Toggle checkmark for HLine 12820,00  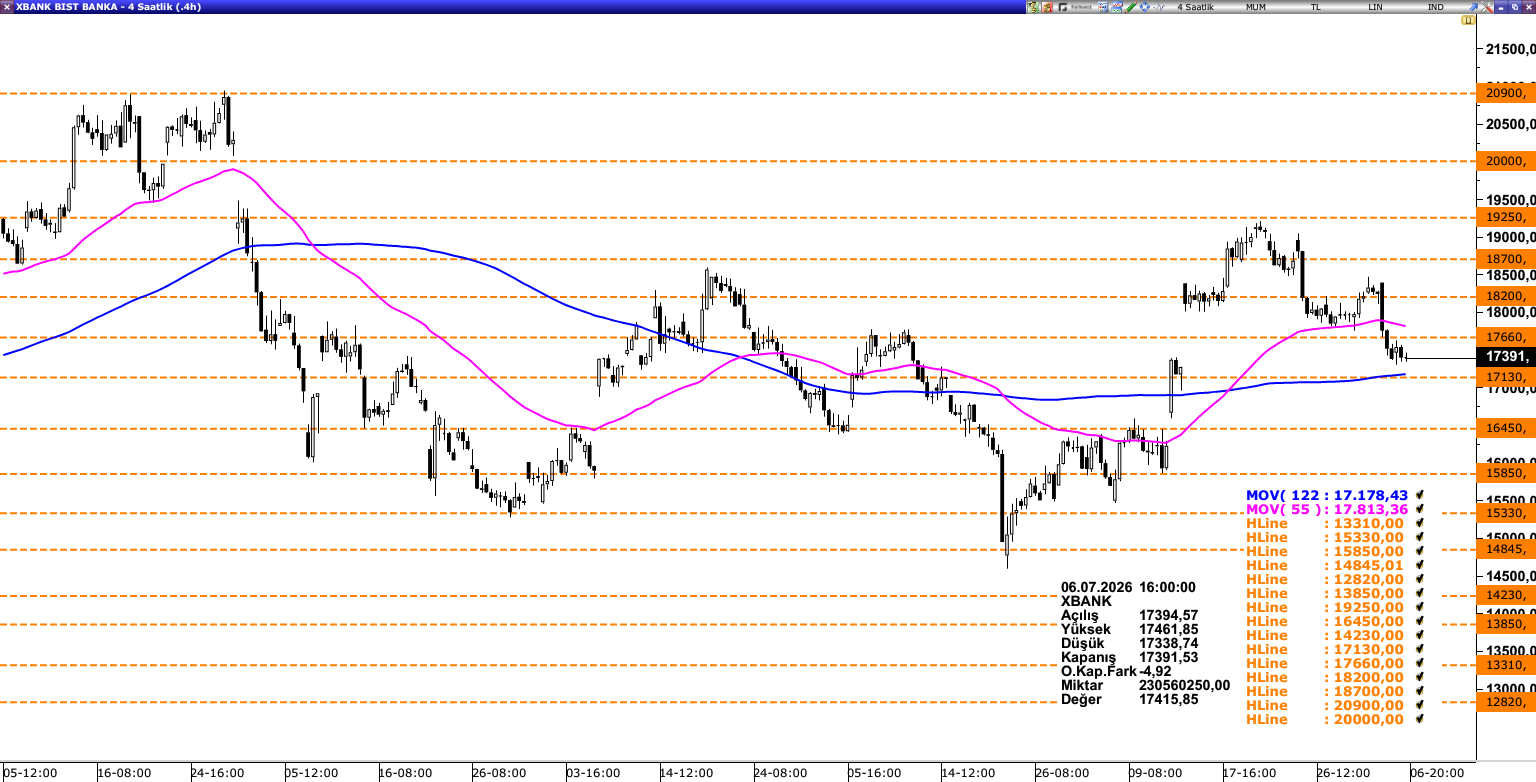1419,579
